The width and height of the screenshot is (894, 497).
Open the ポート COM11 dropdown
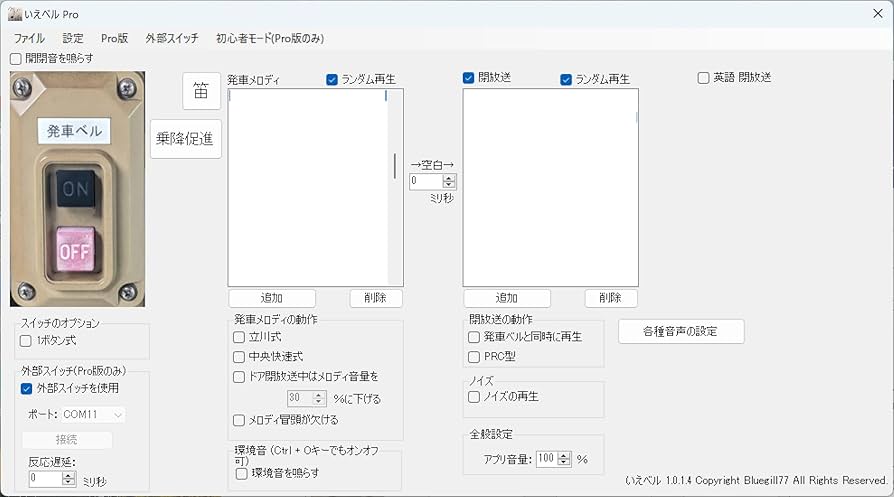pyautogui.click(x=93, y=414)
